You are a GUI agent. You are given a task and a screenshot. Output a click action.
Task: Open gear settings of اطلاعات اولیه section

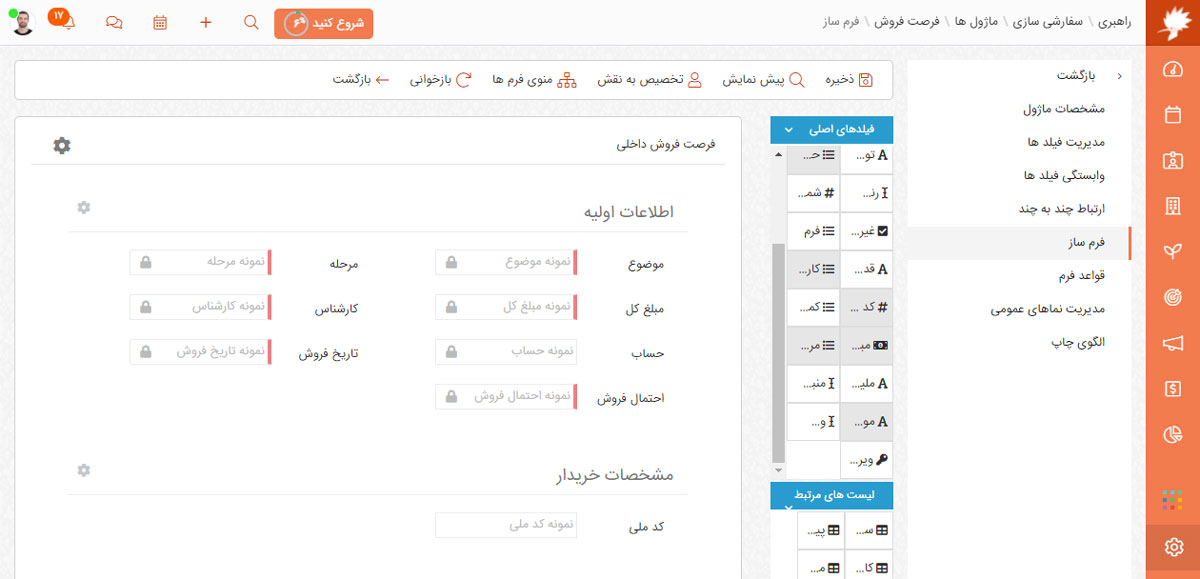84,207
